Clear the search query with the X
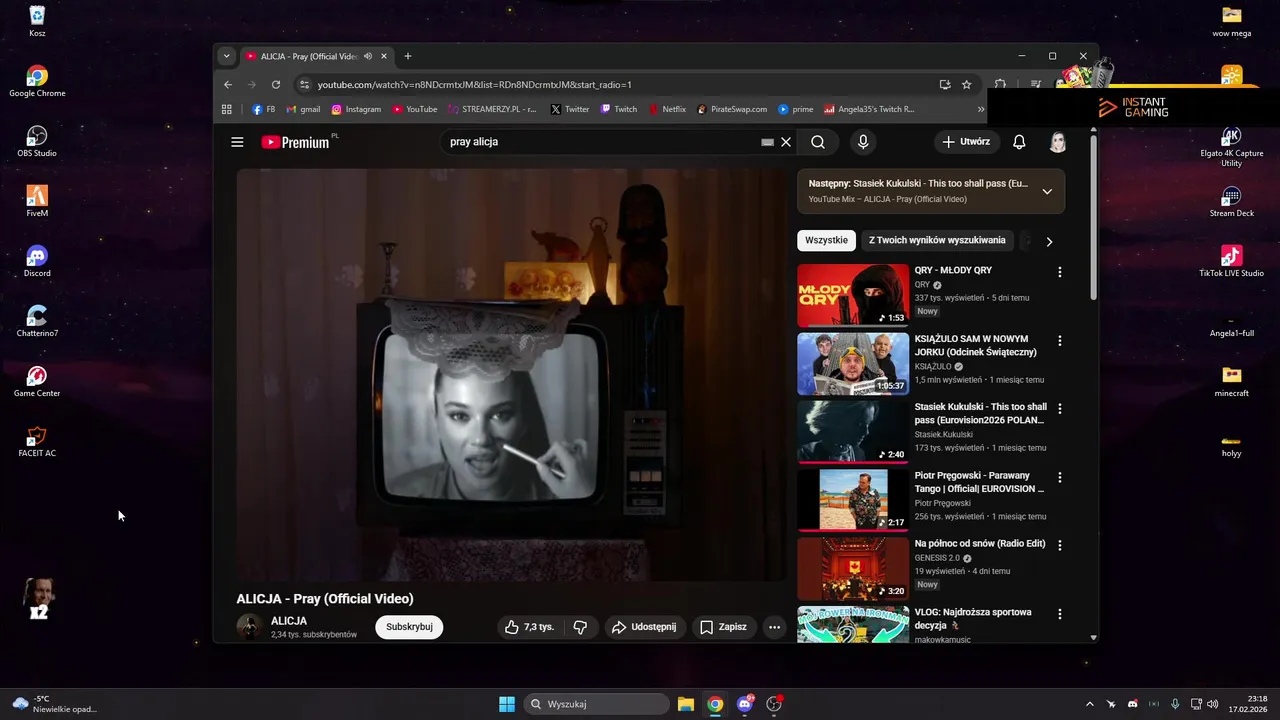The image size is (1280, 720). [786, 142]
